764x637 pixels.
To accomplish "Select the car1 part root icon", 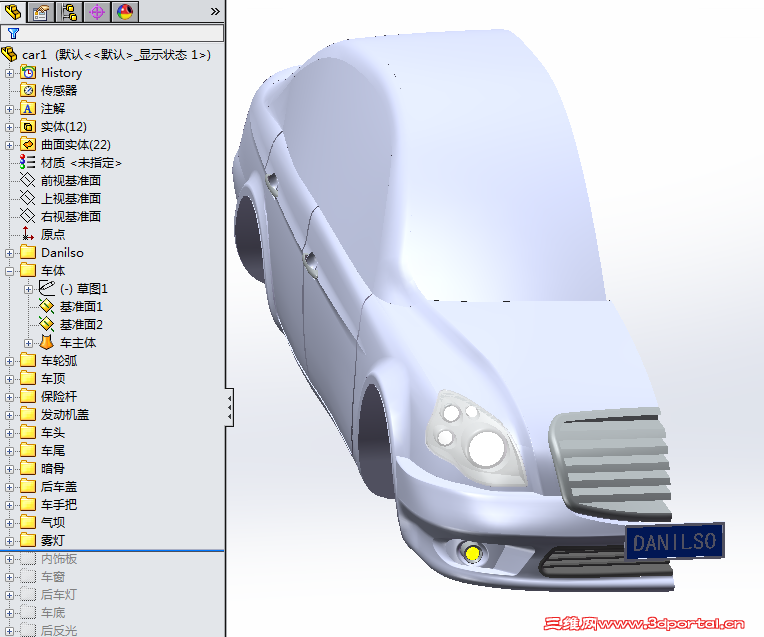I will (x=9, y=55).
